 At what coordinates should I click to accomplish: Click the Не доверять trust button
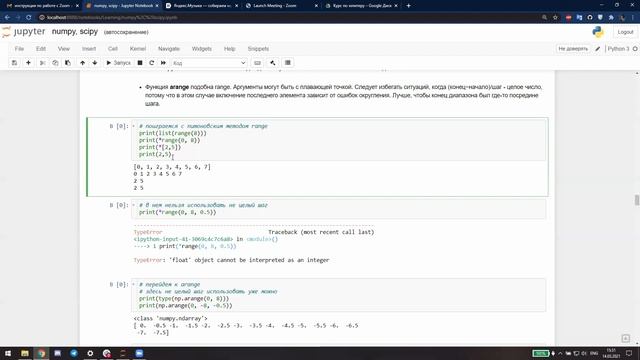click(573, 49)
